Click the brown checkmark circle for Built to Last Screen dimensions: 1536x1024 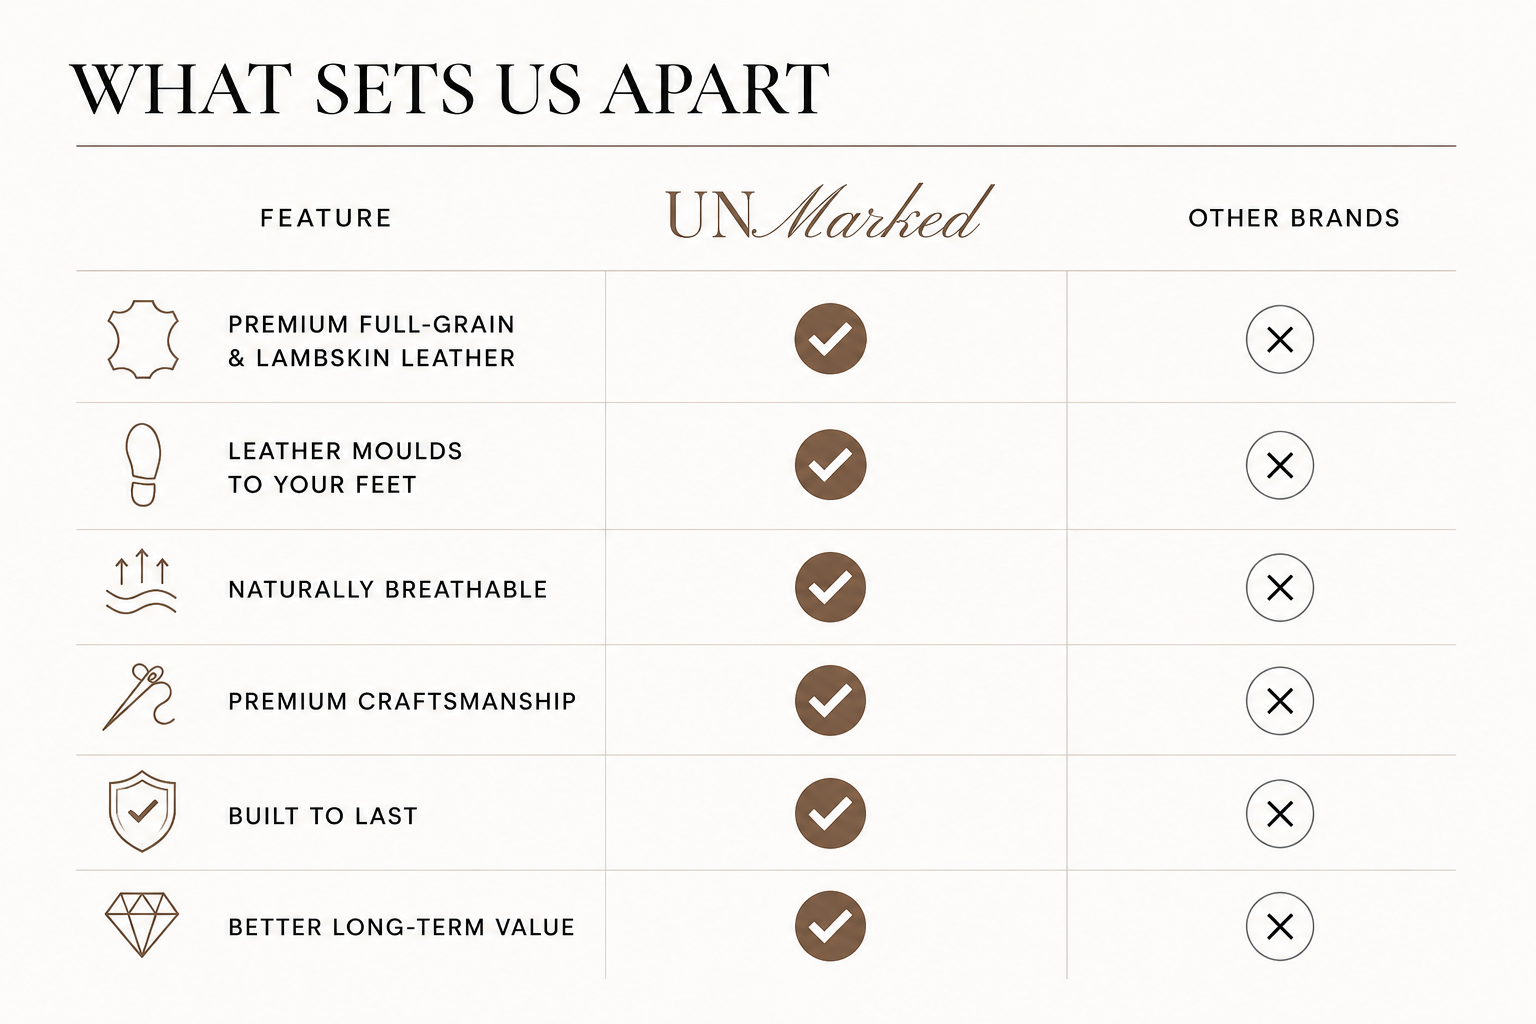pyautogui.click(x=830, y=813)
